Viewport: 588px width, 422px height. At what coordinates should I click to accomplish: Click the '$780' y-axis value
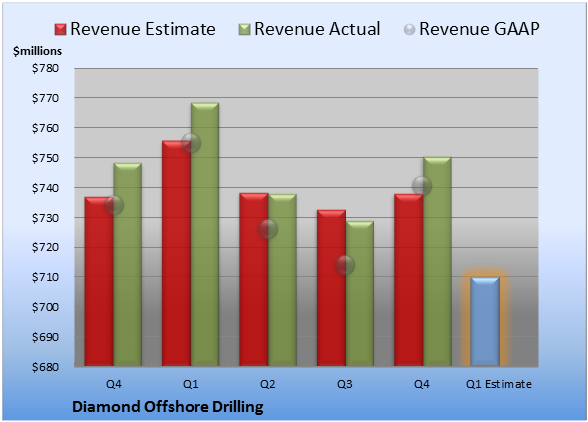[45, 68]
